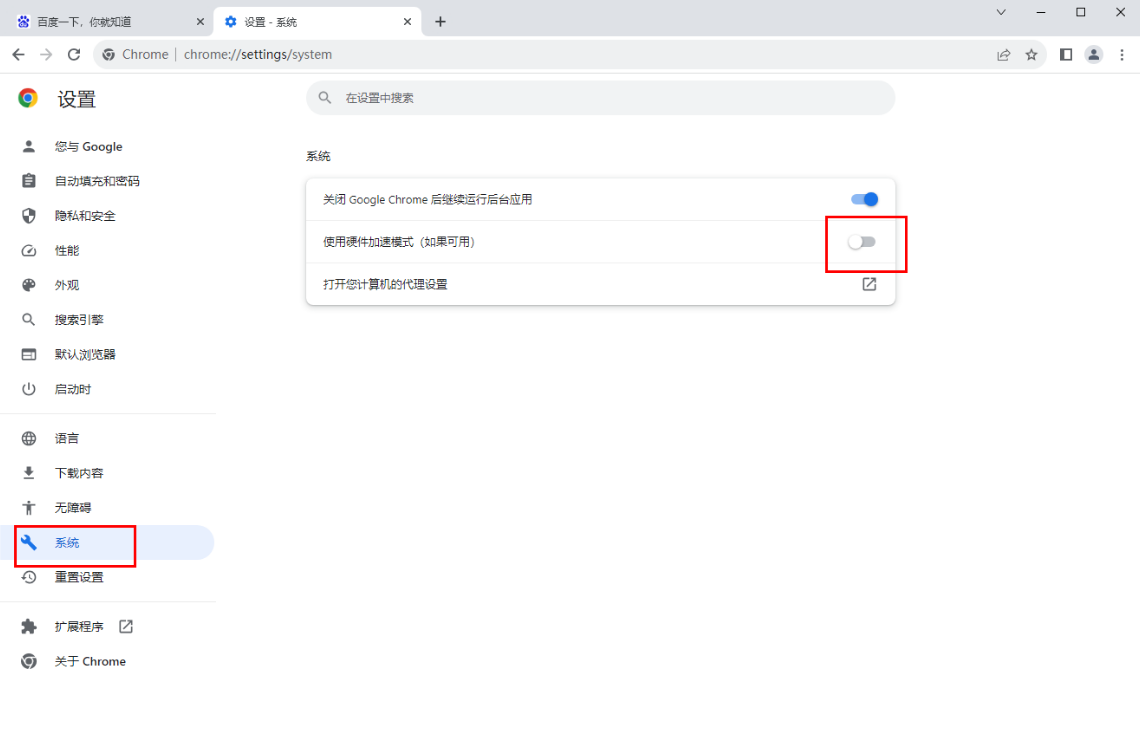This screenshot has height=749, width=1140.
Task: Open a new tab with the plus button
Action: pyautogui.click(x=440, y=22)
